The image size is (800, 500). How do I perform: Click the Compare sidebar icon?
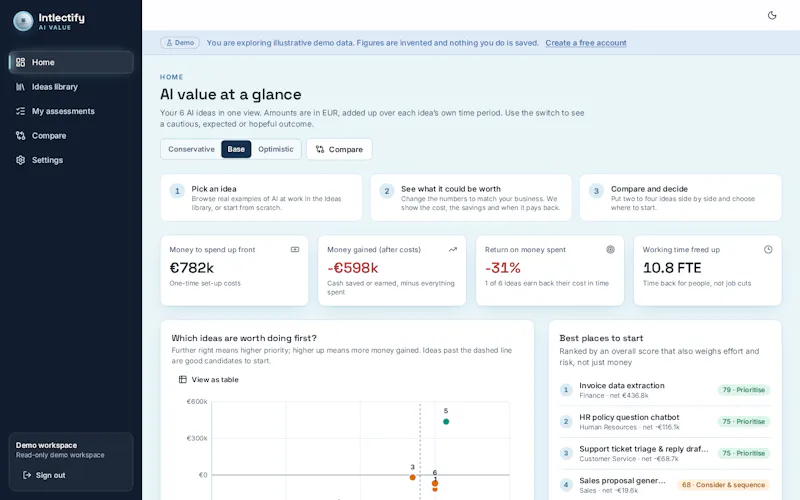[20, 136]
